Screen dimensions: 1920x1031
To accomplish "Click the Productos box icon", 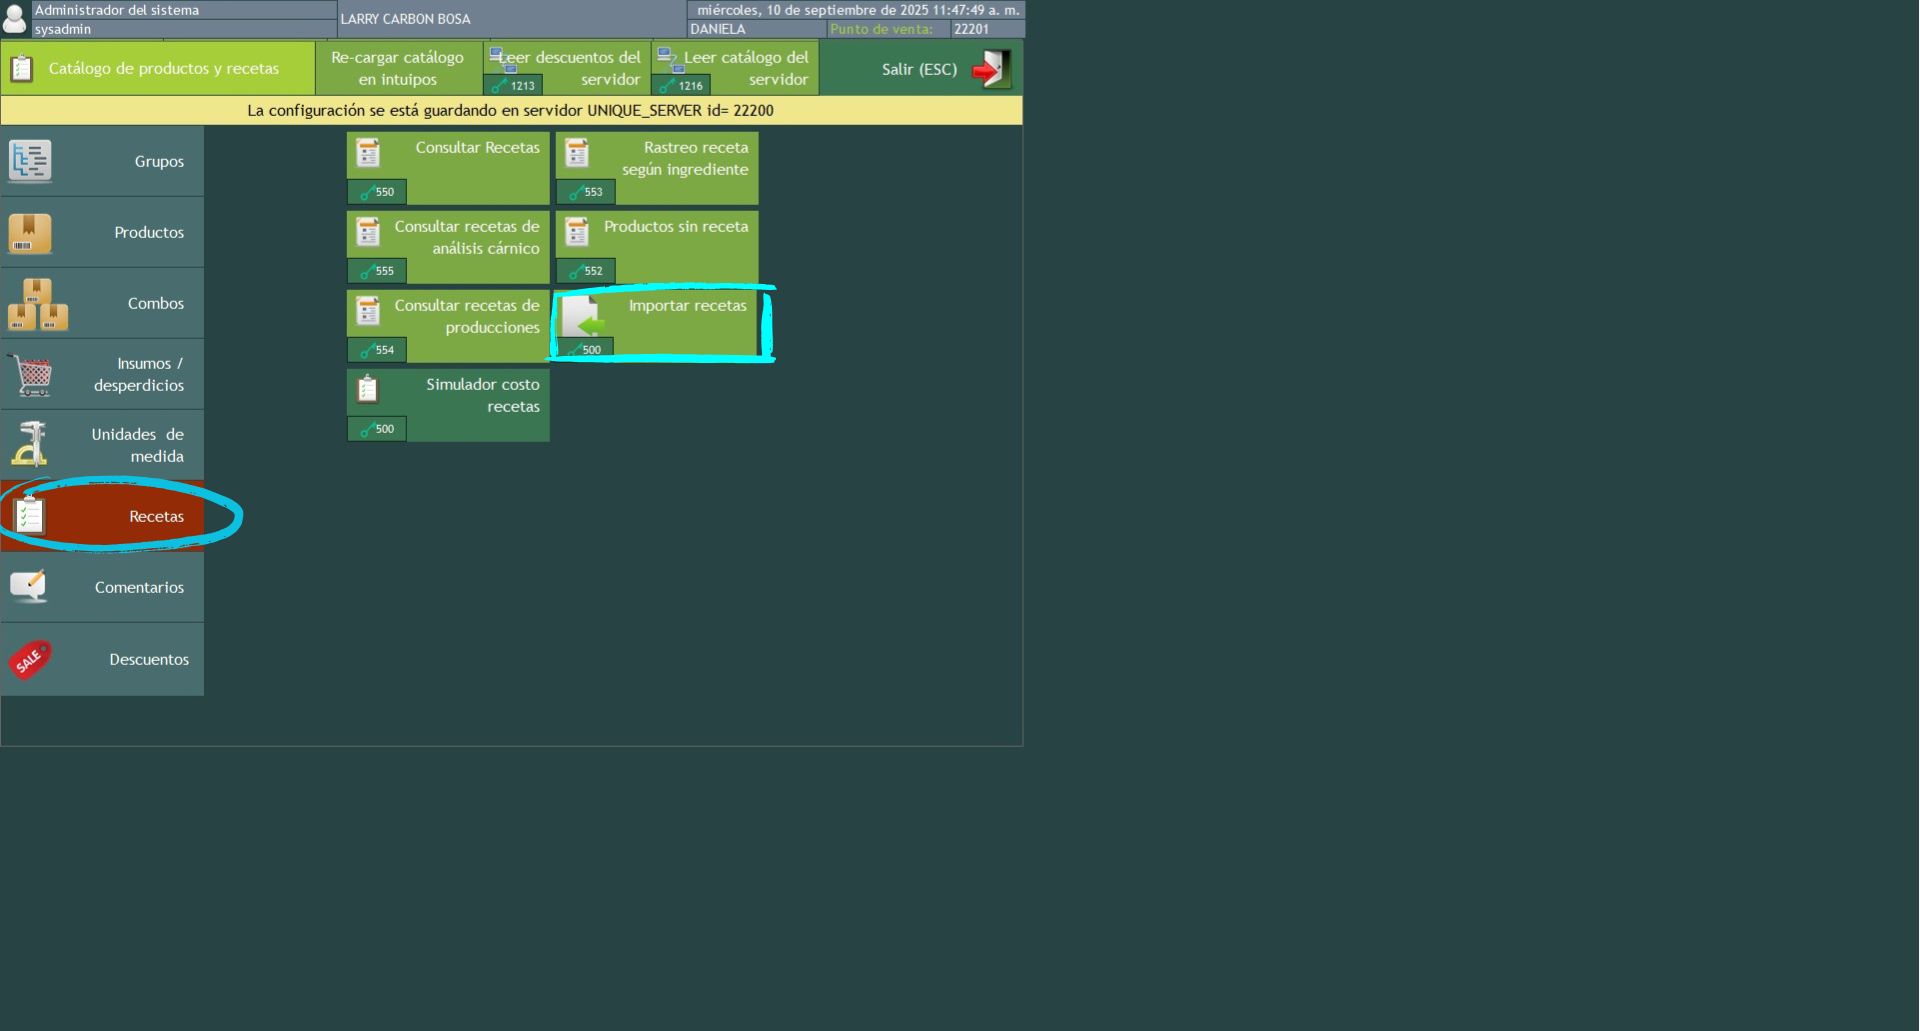I will tap(30, 233).
